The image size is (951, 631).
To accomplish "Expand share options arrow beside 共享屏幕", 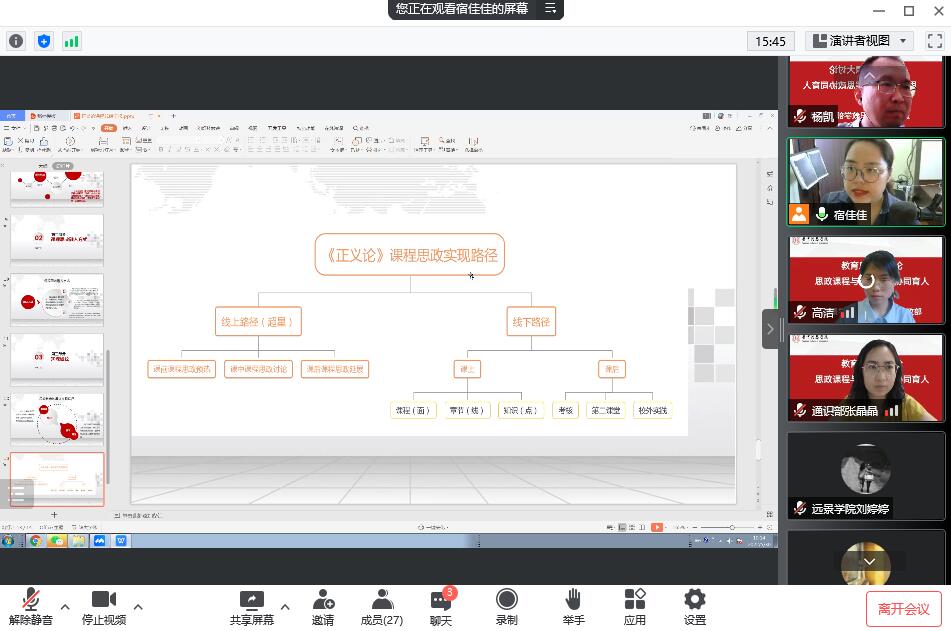I will pos(285,607).
